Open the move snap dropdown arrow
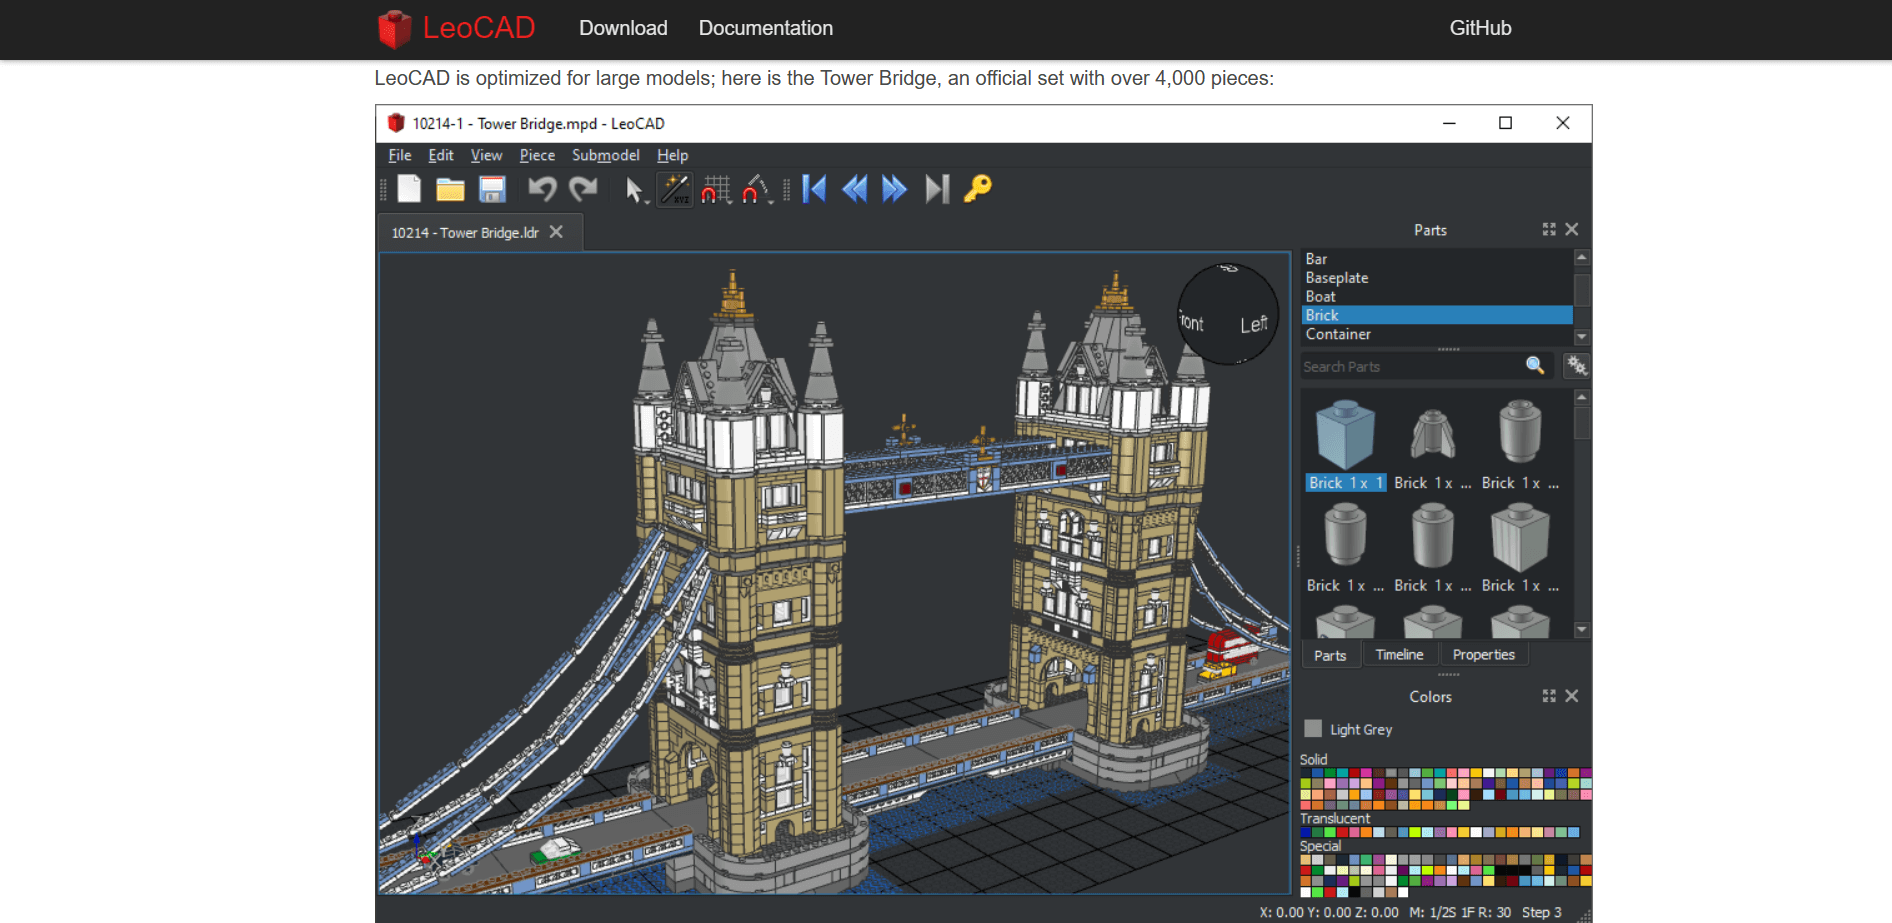 [x=732, y=201]
